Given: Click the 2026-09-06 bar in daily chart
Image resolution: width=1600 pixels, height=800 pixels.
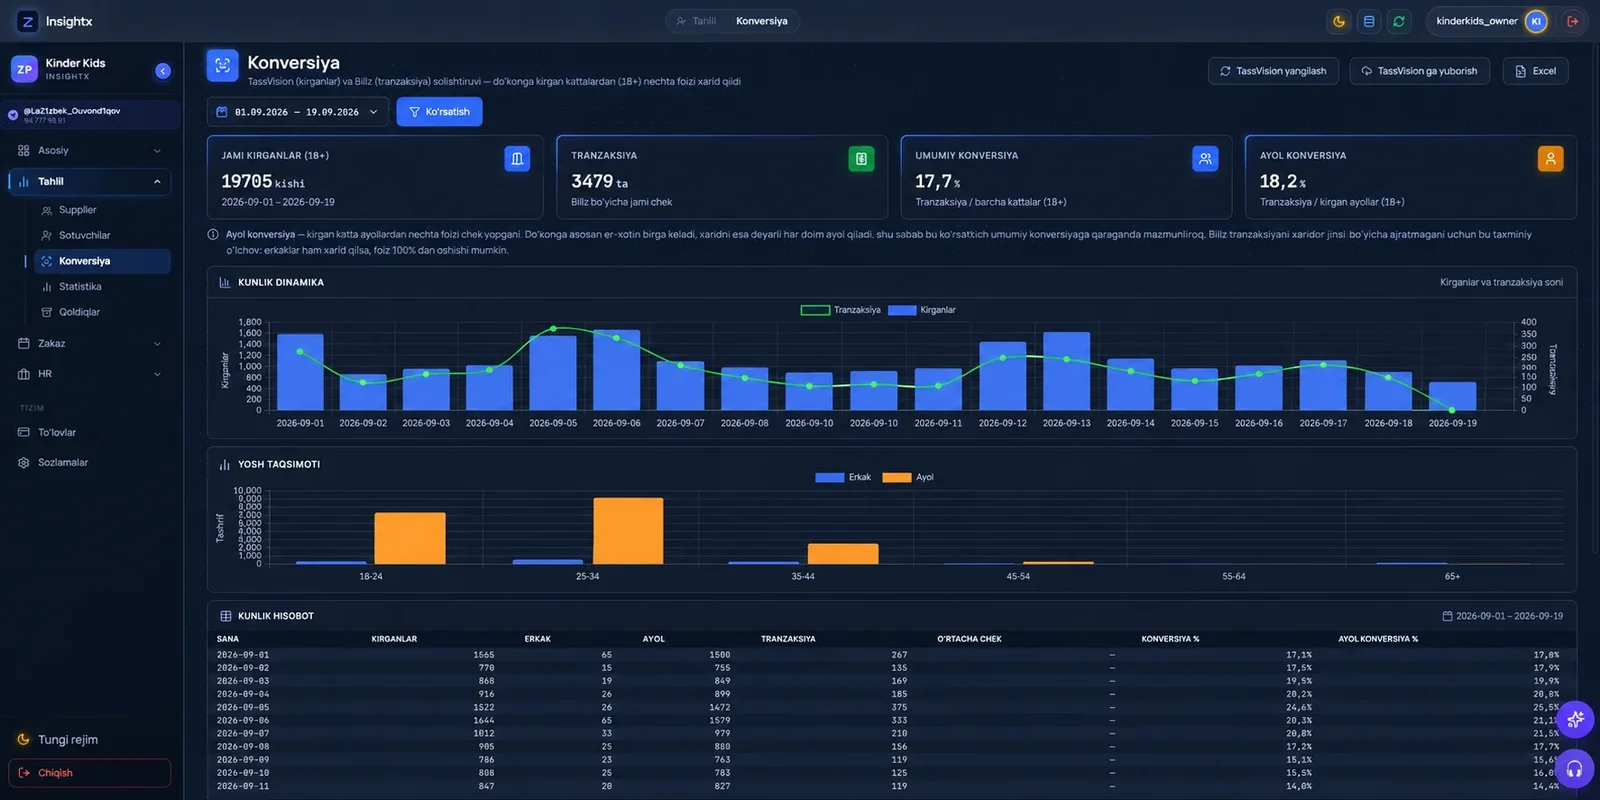Looking at the screenshot, I should click(616, 370).
